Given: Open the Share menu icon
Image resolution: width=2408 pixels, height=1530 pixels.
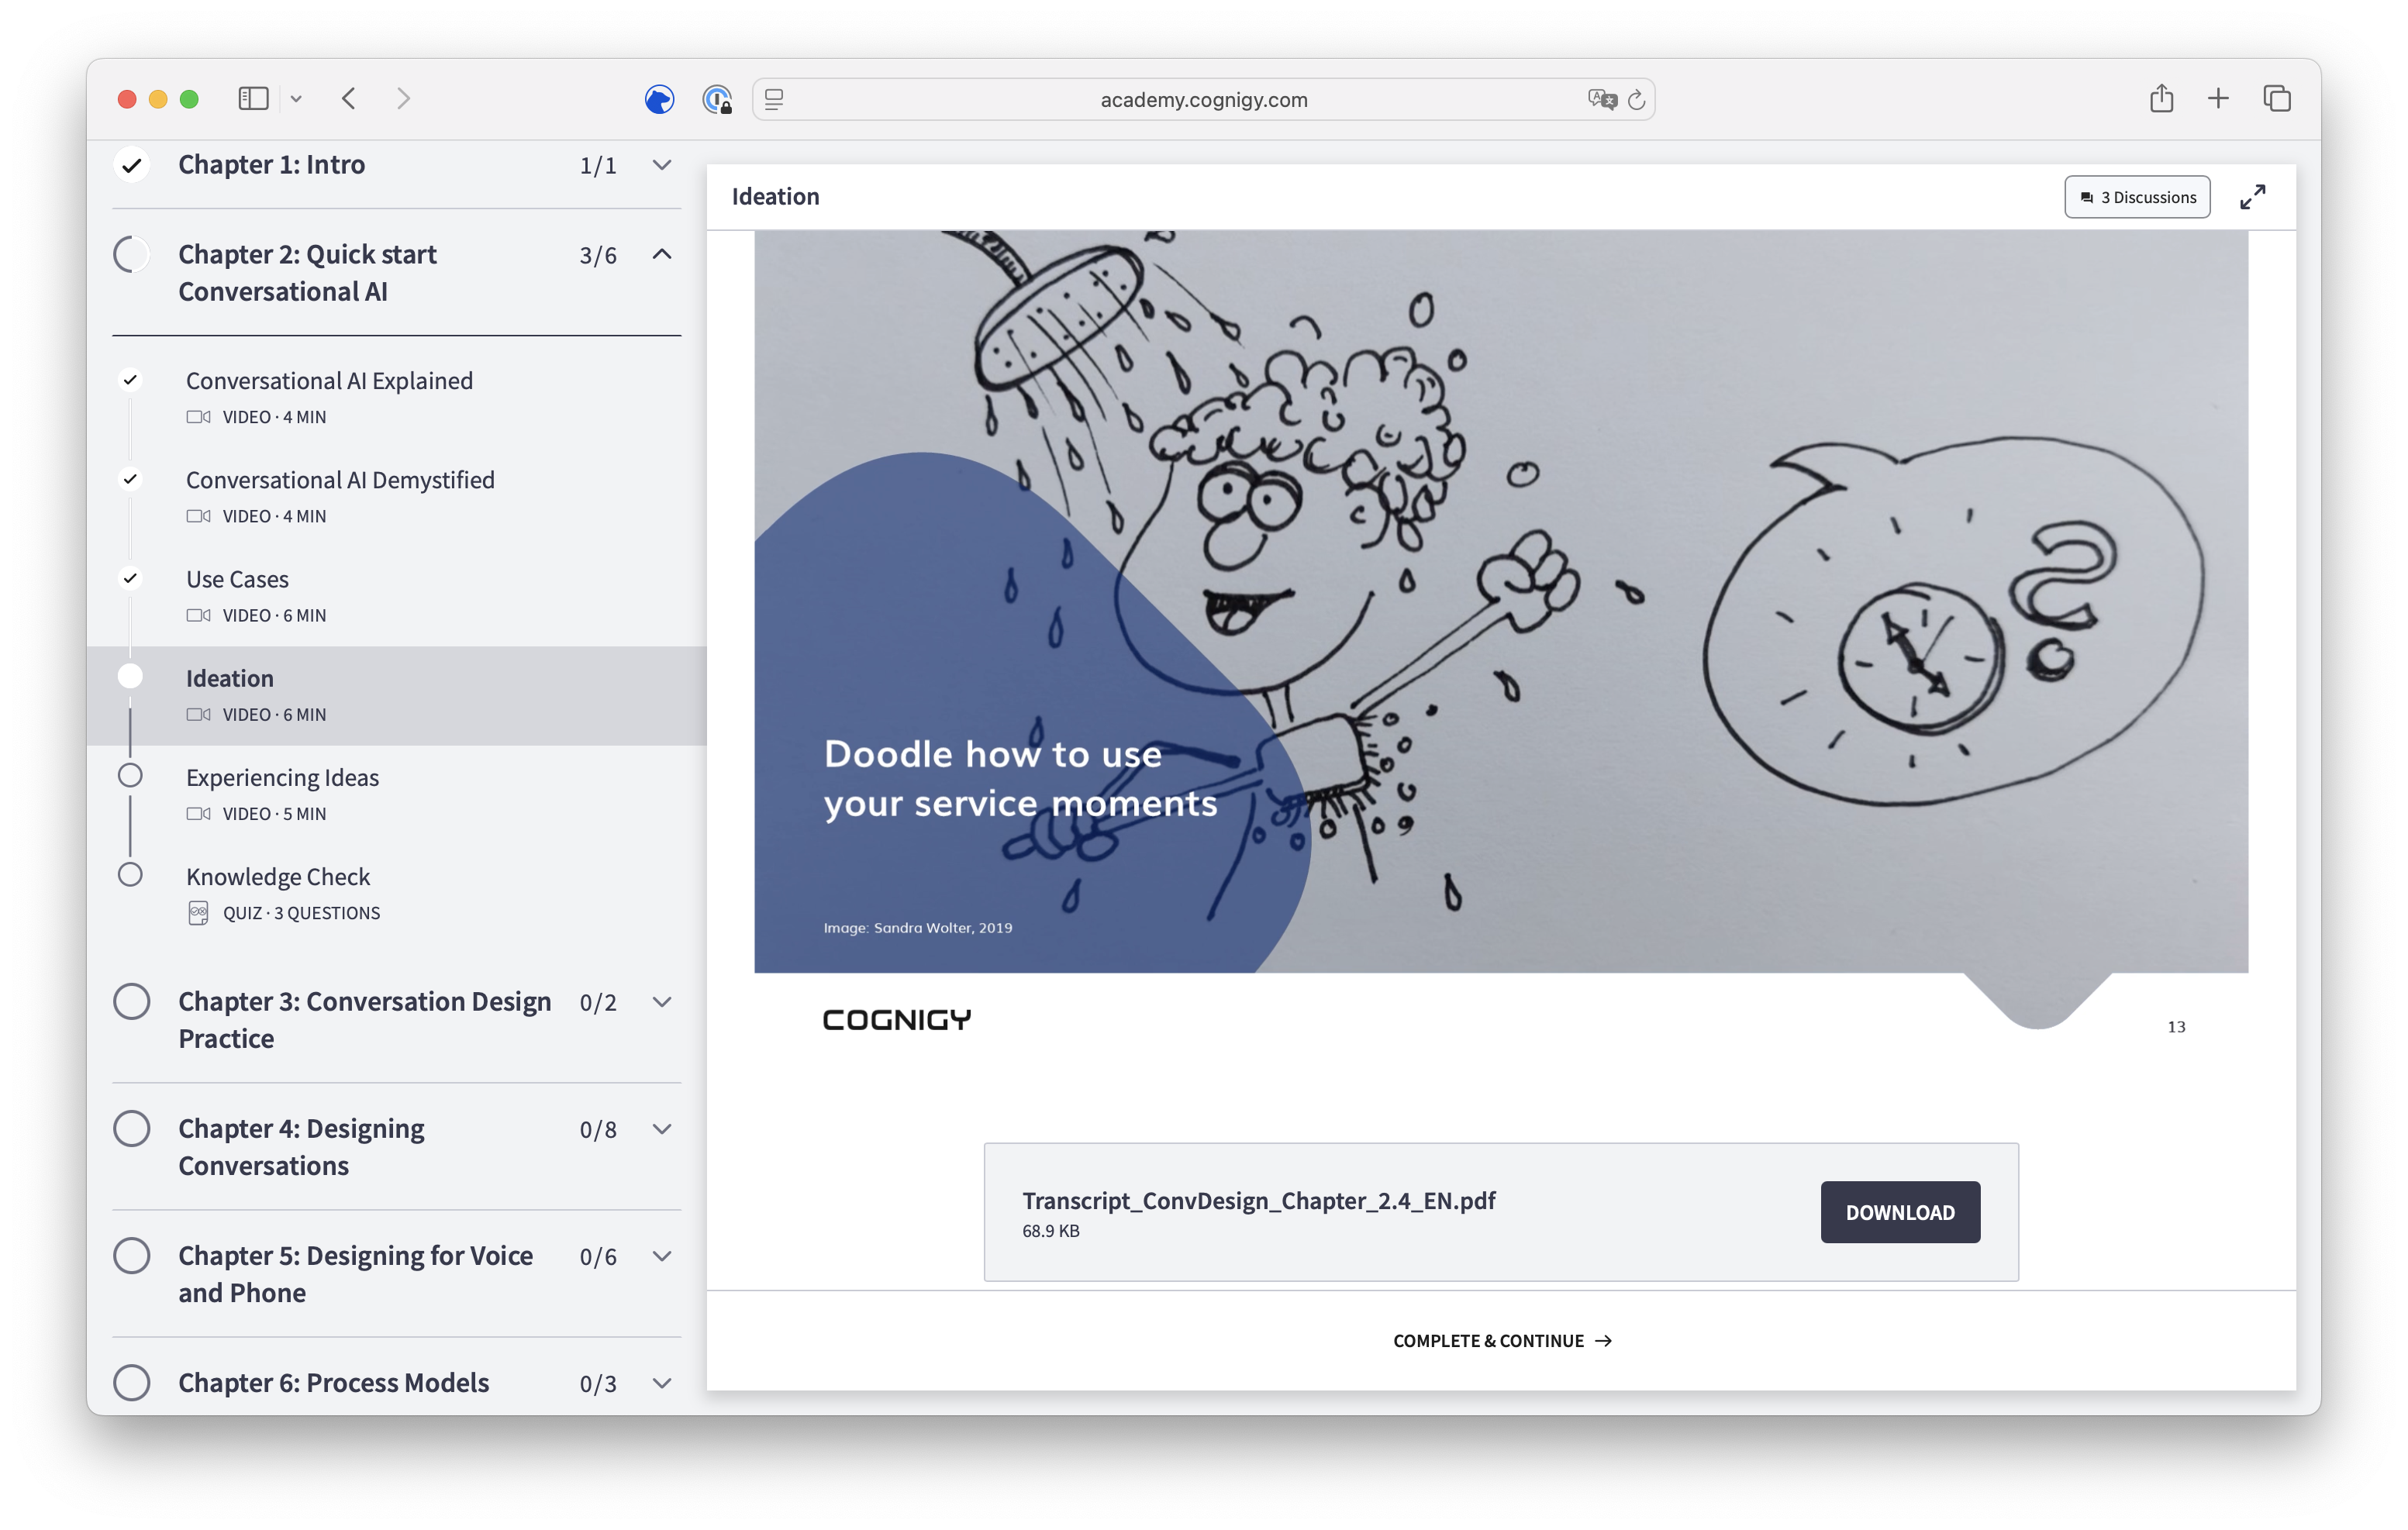Looking at the screenshot, I should [2161, 98].
